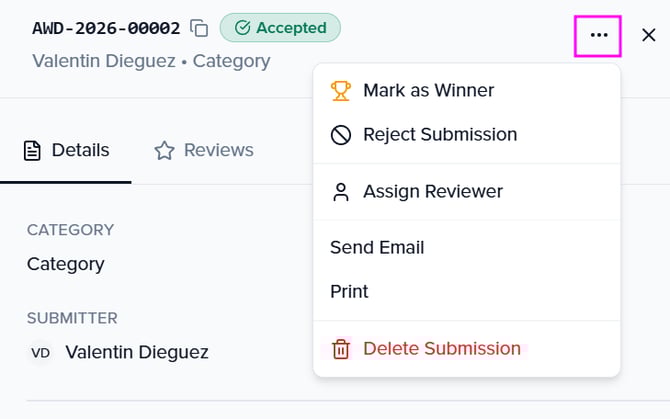Click the star icon on Reviews tab
This screenshot has height=419, width=670.
(164, 151)
